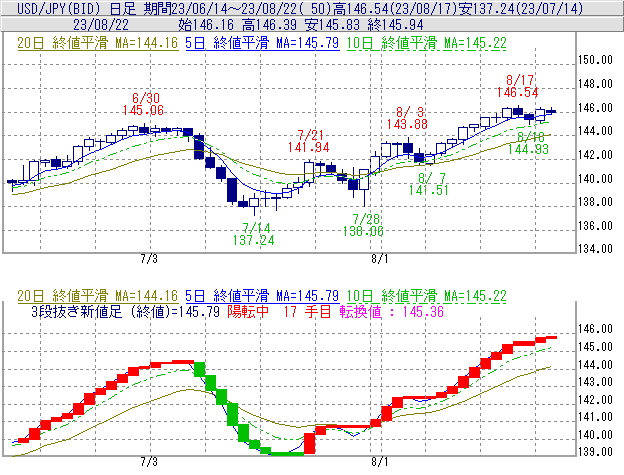
Task: Click the low 137.24(23/07/14) header value
Action: tap(521, 8)
